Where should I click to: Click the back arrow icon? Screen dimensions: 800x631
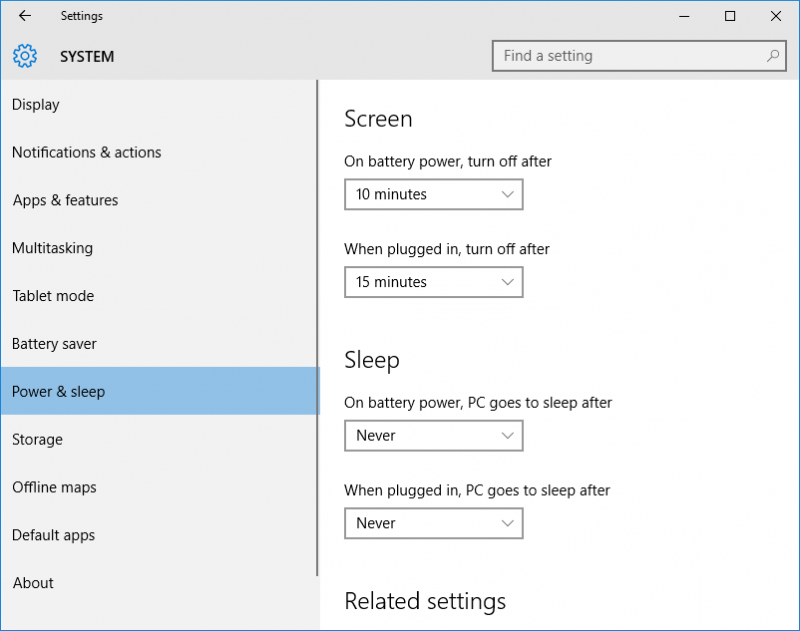[23, 16]
